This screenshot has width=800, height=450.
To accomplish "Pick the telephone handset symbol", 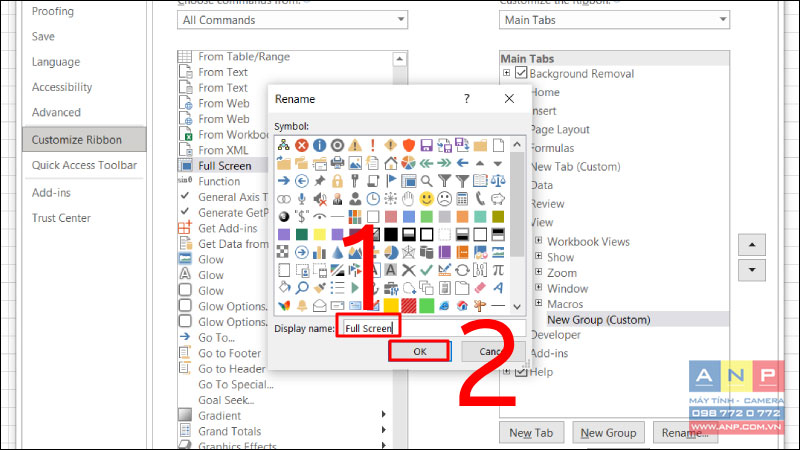I will click(x=480, y=198).
